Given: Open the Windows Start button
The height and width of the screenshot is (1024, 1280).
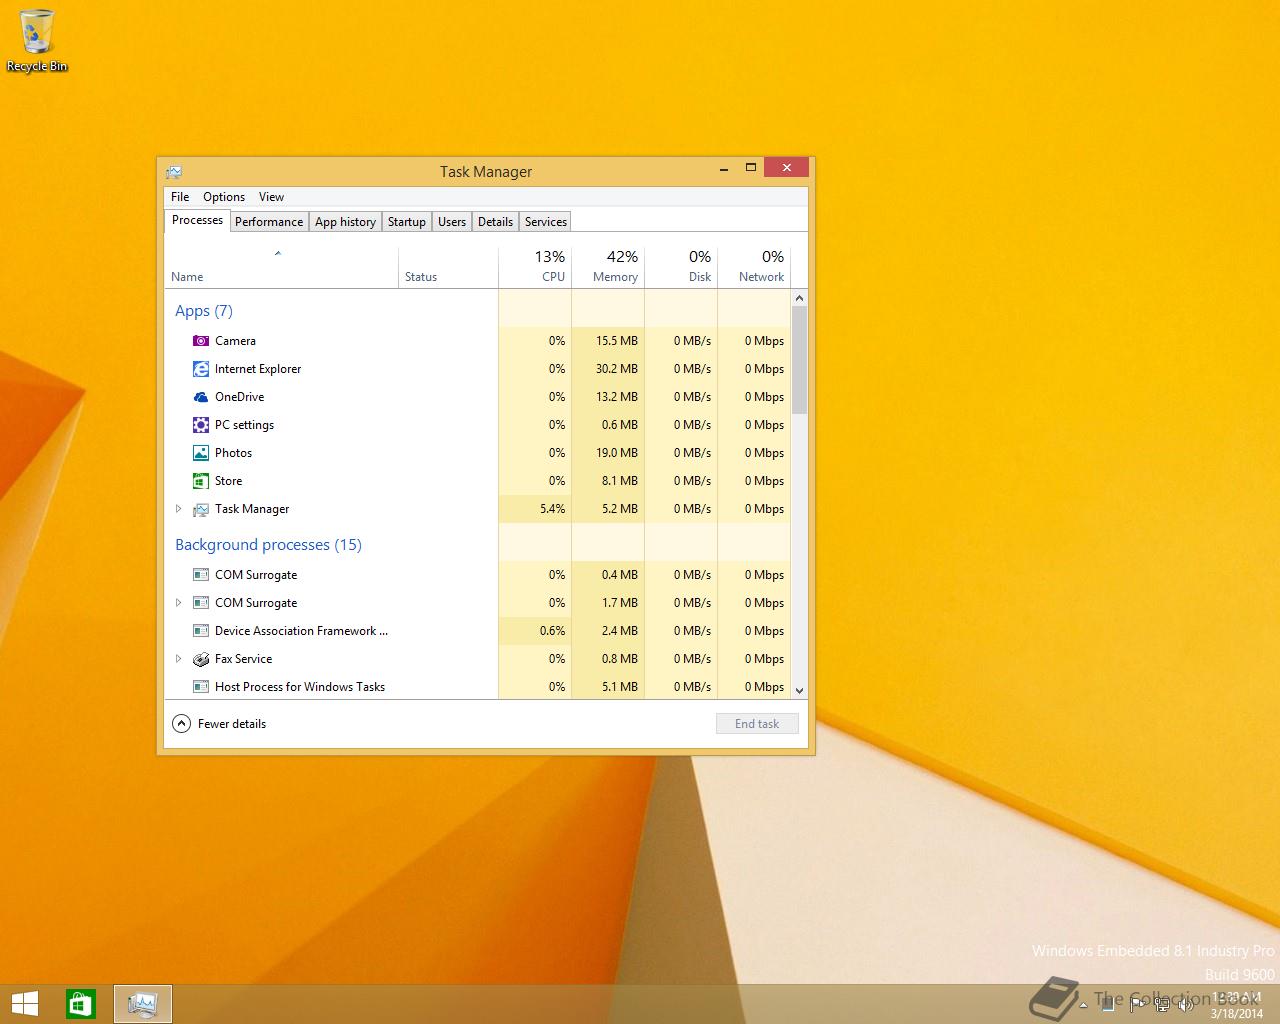Looking at the screenshot, I should click(x=25, y=1004).
